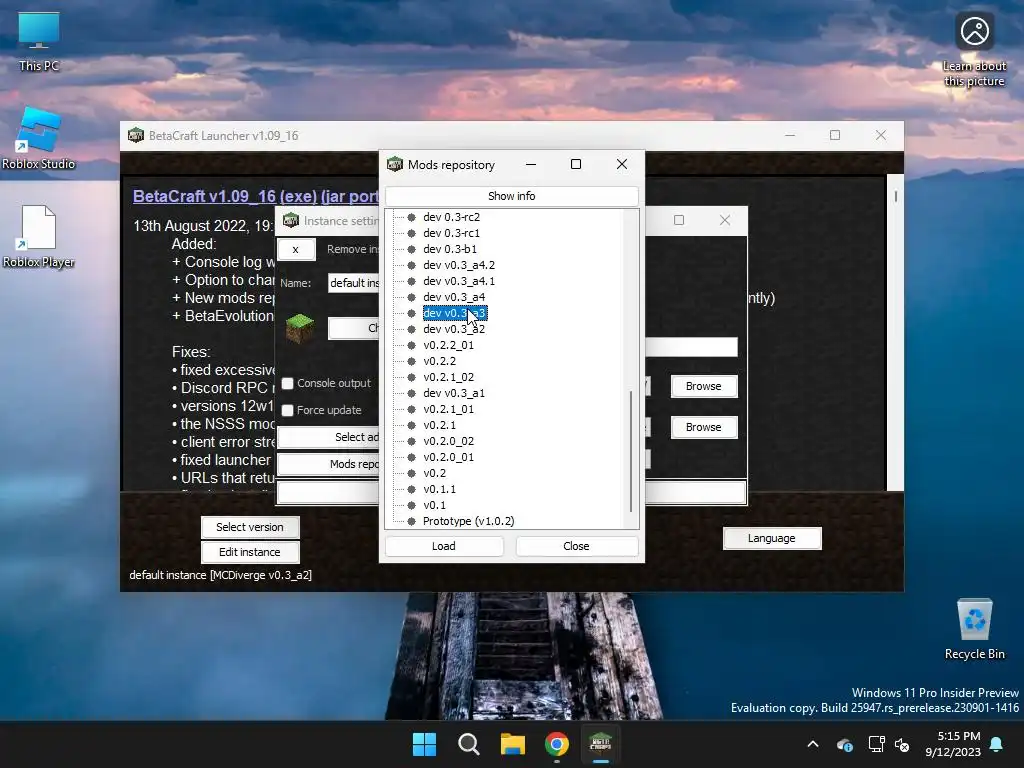Select dev v0.3_a2 entry
The height and width of the screenshot is (768, 1024).
click(454, 329)
